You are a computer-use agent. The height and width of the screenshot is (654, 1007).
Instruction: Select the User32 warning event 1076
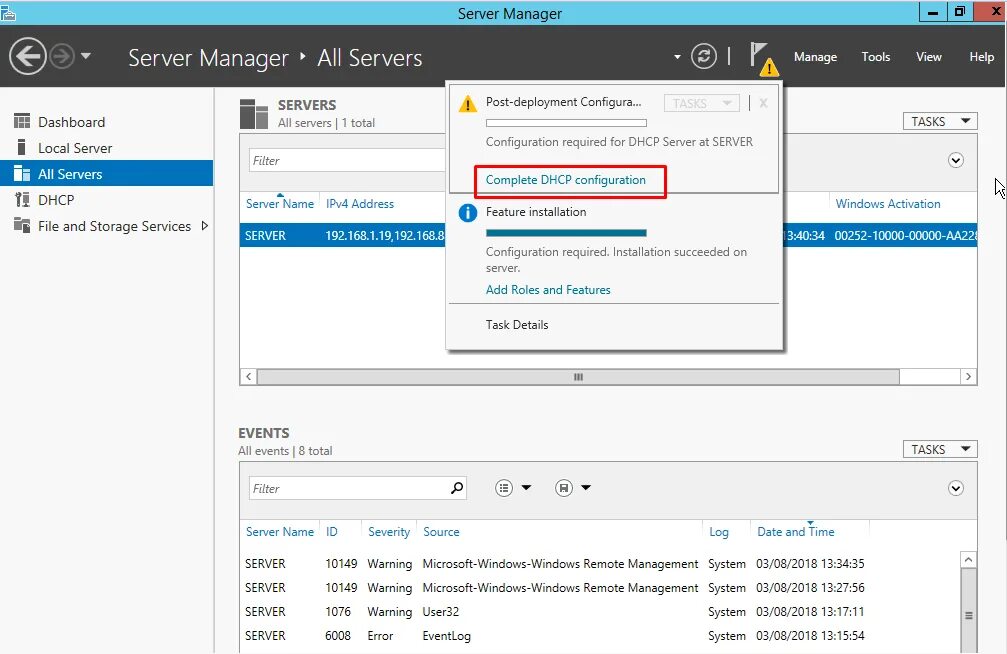[600, 612]
